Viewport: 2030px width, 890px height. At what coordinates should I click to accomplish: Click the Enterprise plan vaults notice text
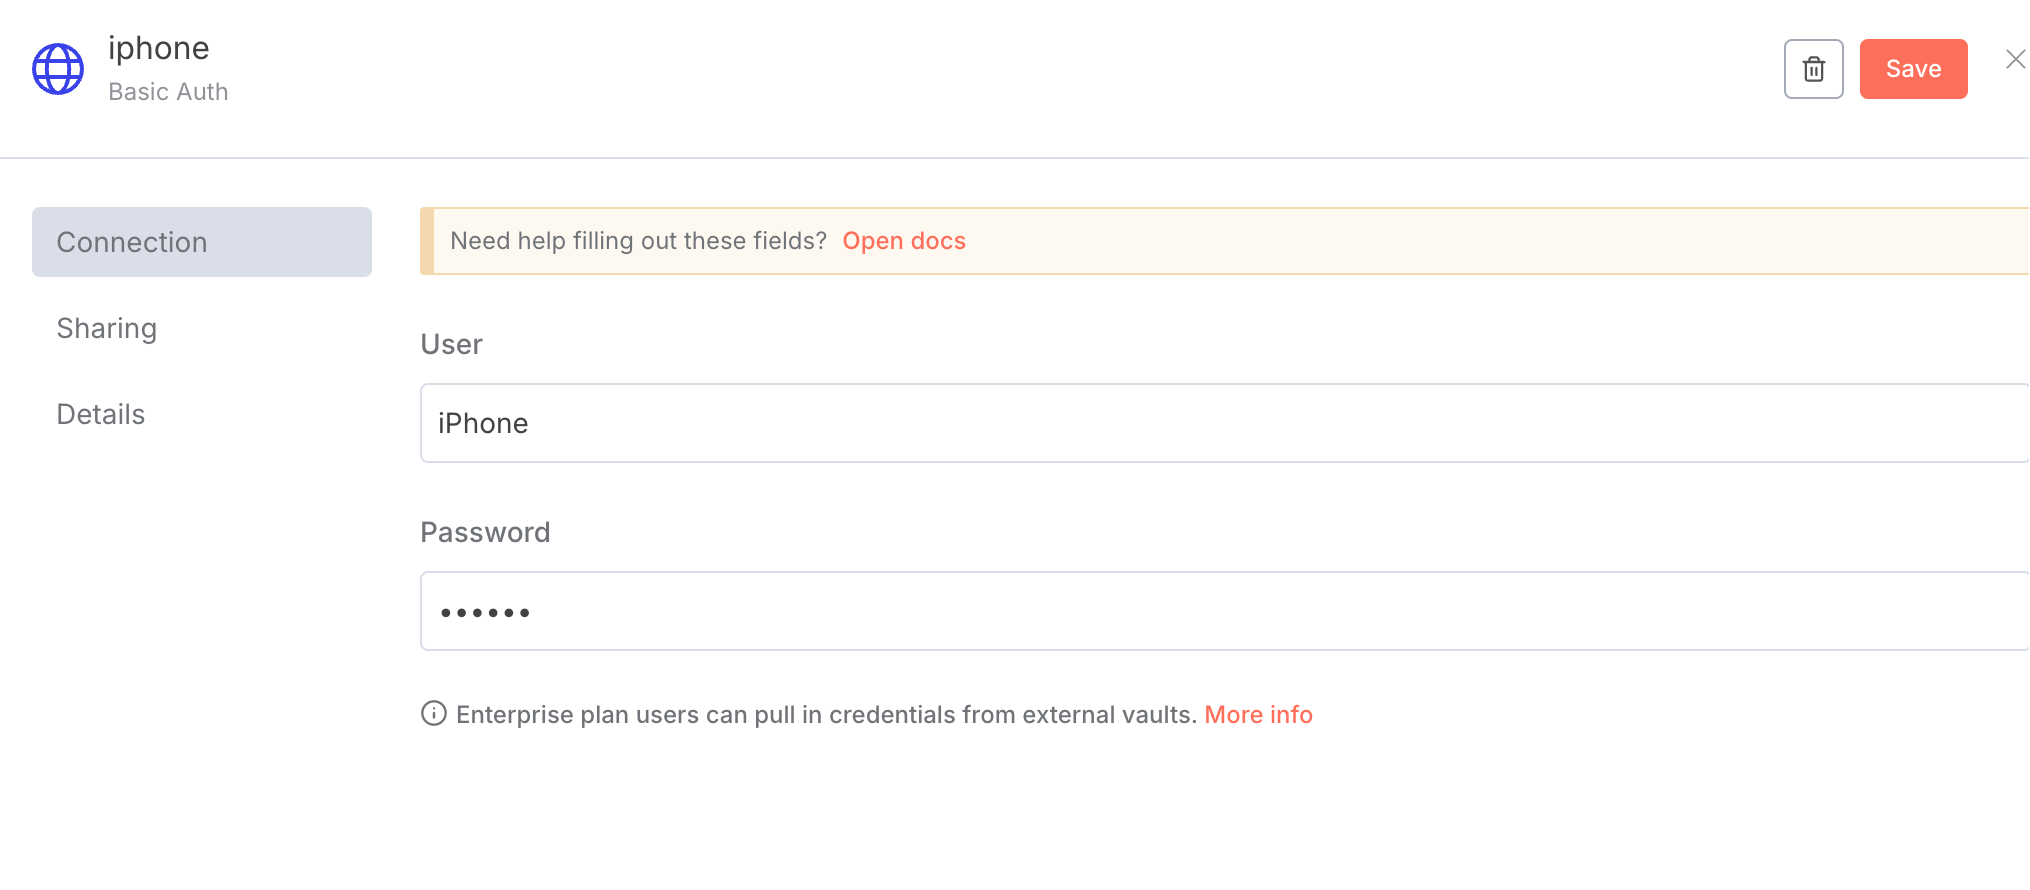(x=826, y=714)
